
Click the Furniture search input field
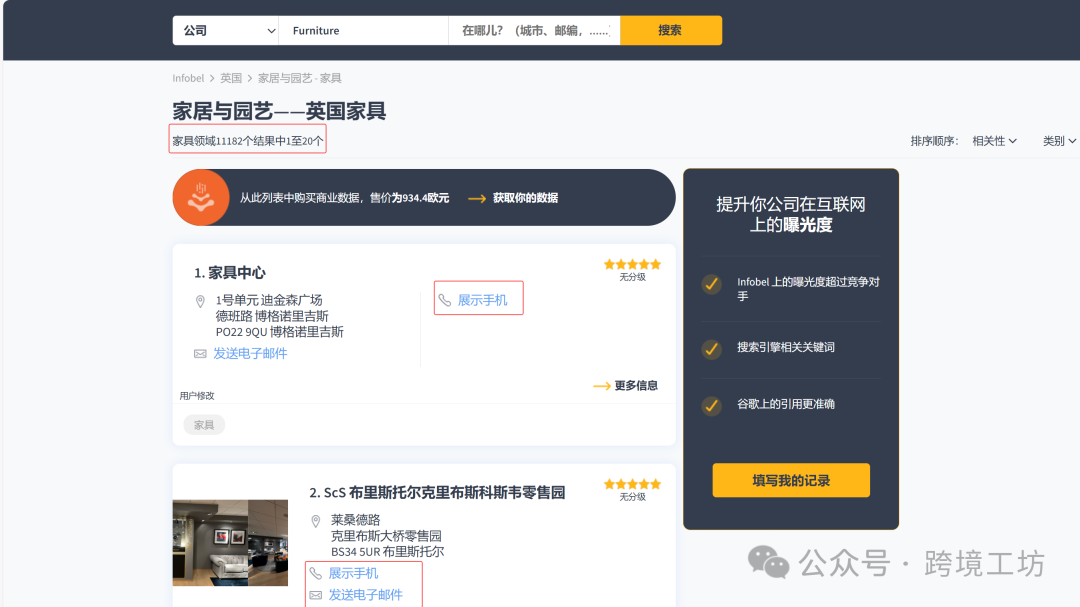(363, 30)
